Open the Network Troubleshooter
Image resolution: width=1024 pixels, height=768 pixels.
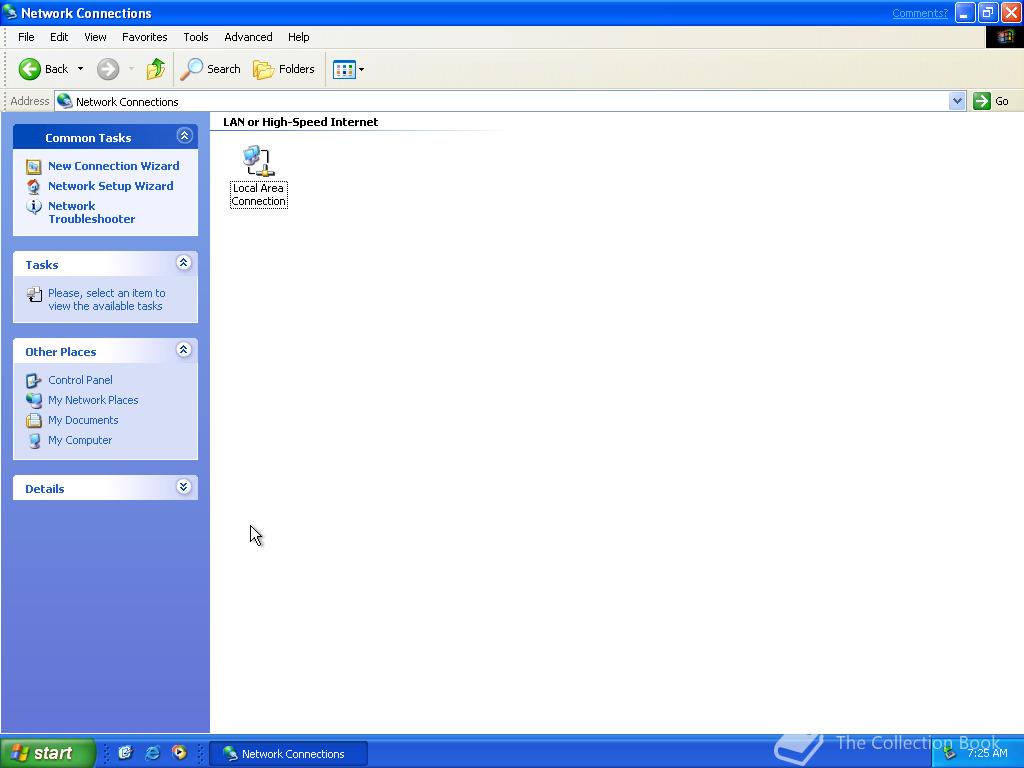point(91,212)
